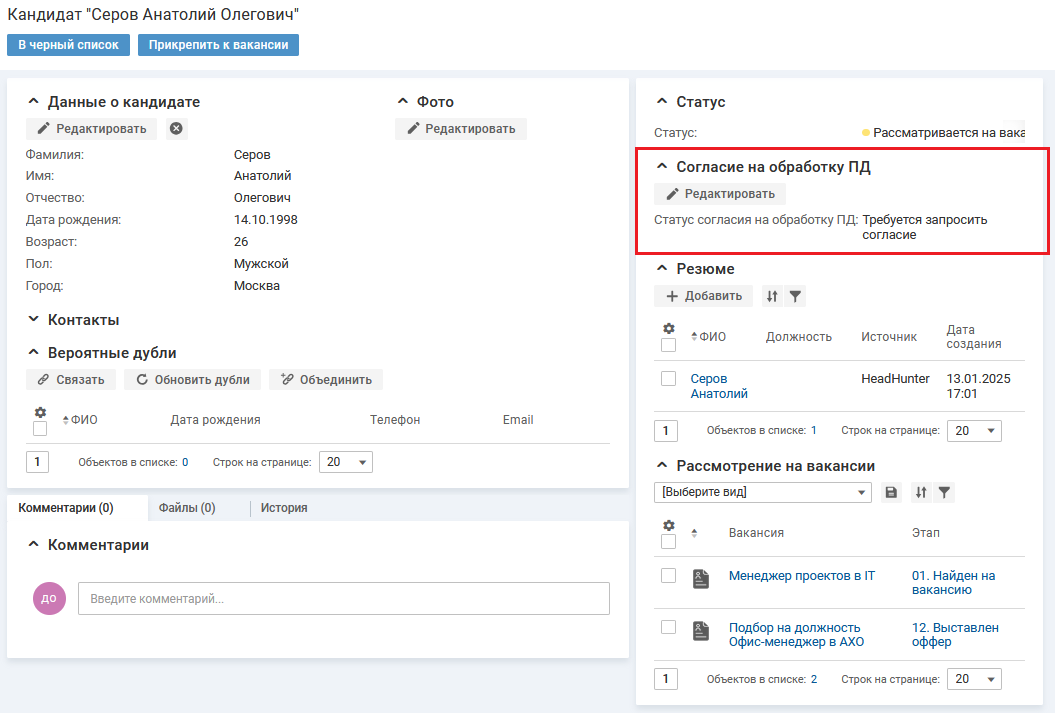This screenshot has height=713, width=1055.
Task: Open the История tab
Action: [x=284, y=508]
